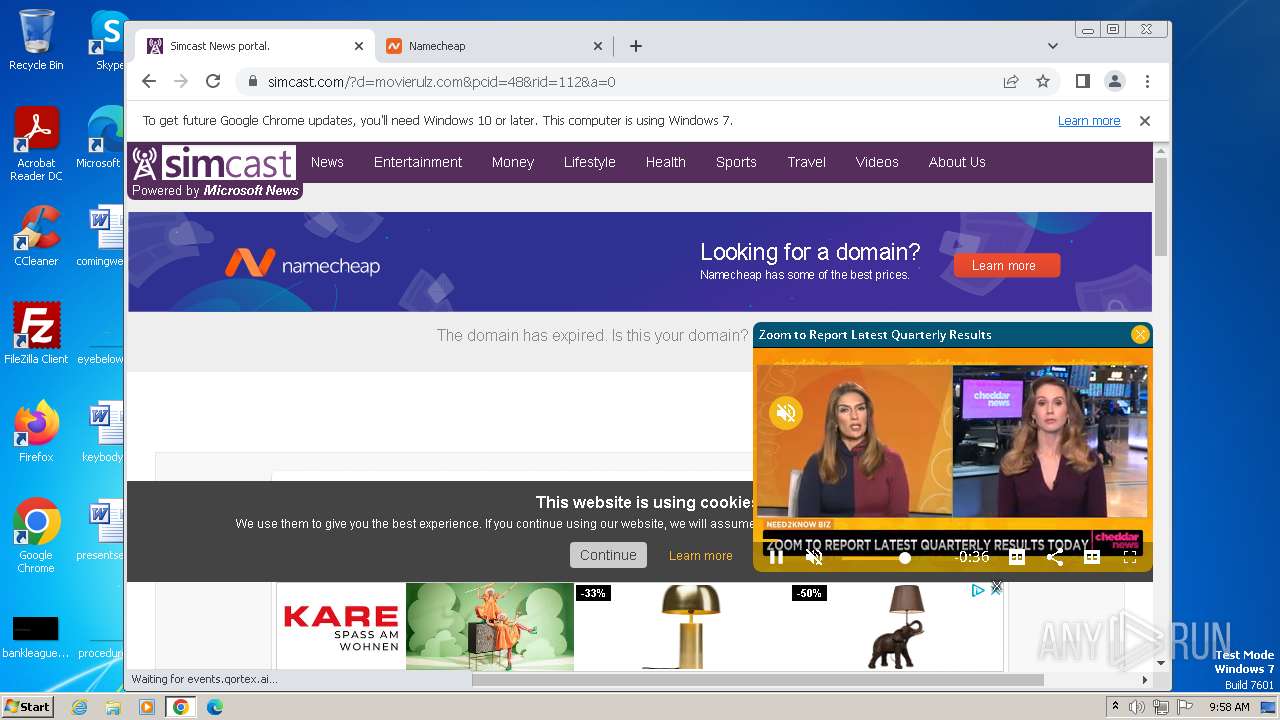Viewport: 1280px width, 720px height.
Task: Open the Lifestyle section
Action: coord(589,162)
